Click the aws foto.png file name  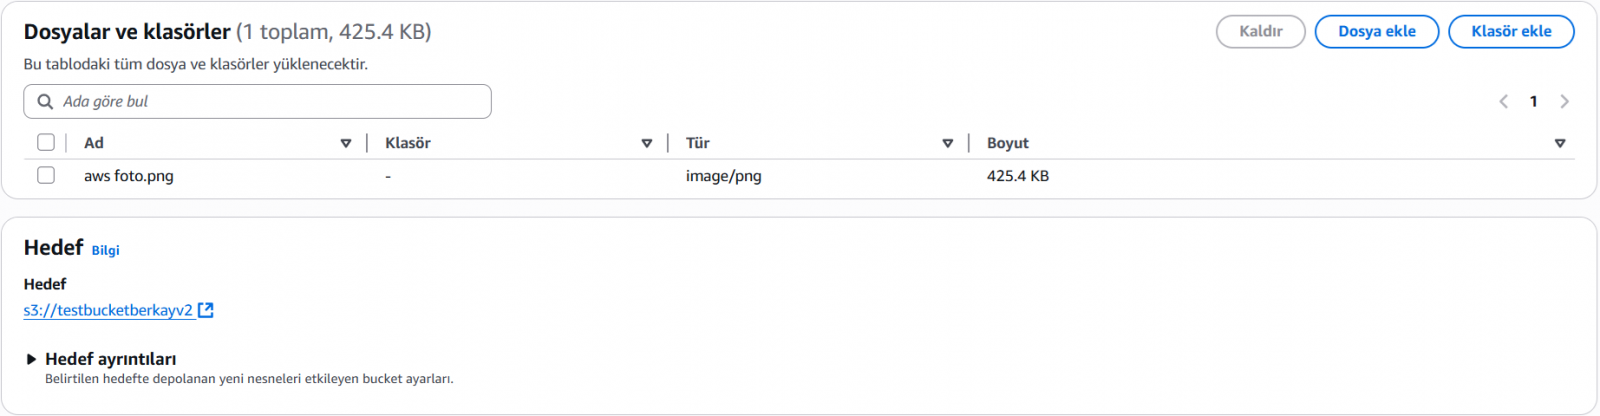pyautogui.click(x=129, y=176)
